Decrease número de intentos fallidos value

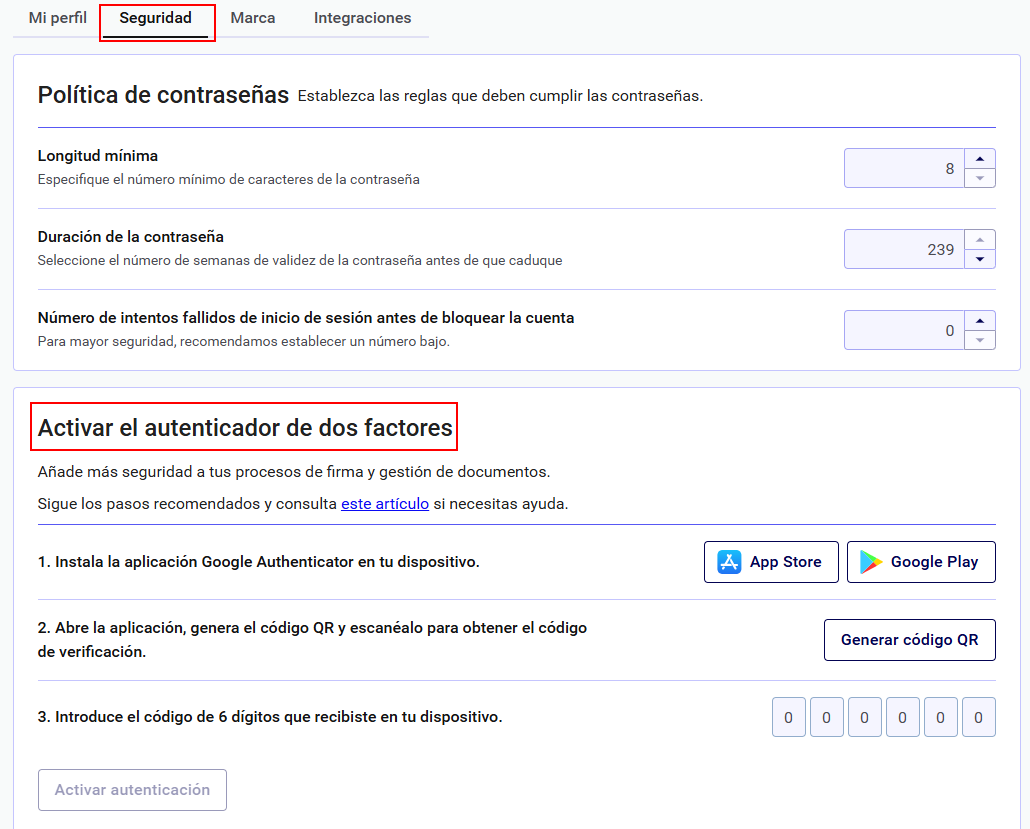980,339
